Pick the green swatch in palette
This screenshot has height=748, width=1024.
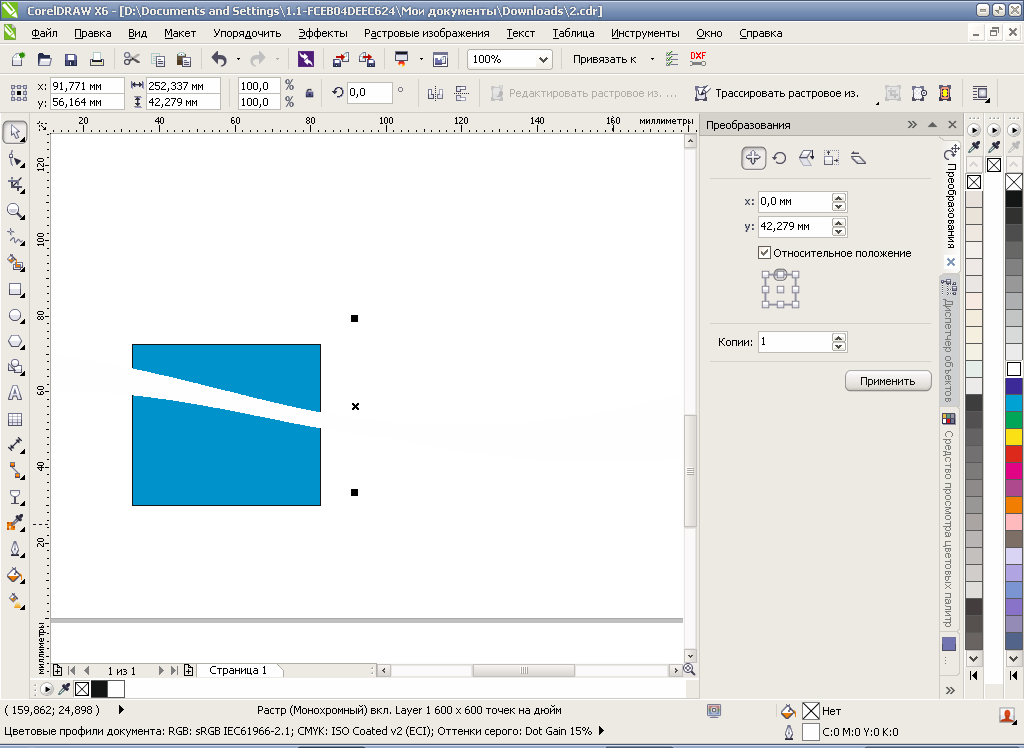tap(1014, 420)
